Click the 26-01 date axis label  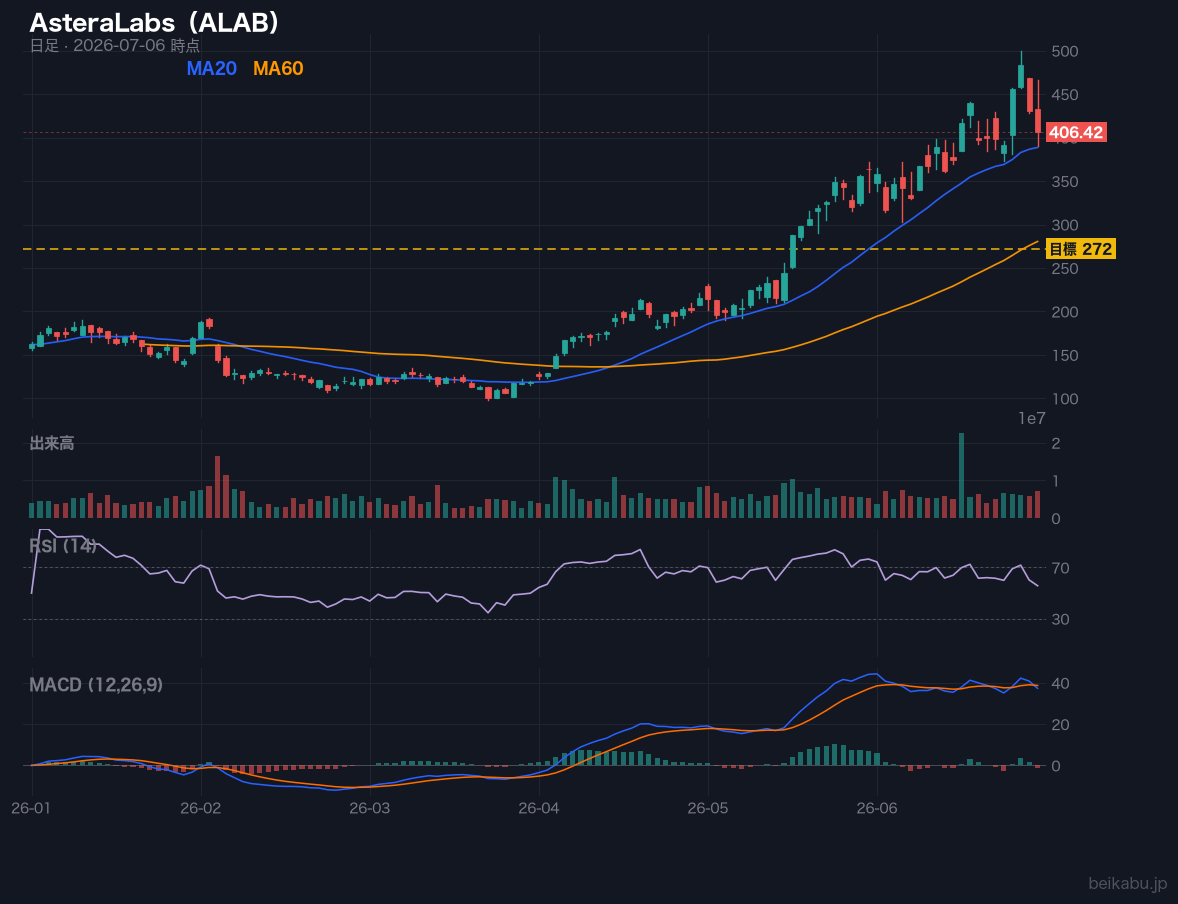pyautogui.click(x=32, y=809)
